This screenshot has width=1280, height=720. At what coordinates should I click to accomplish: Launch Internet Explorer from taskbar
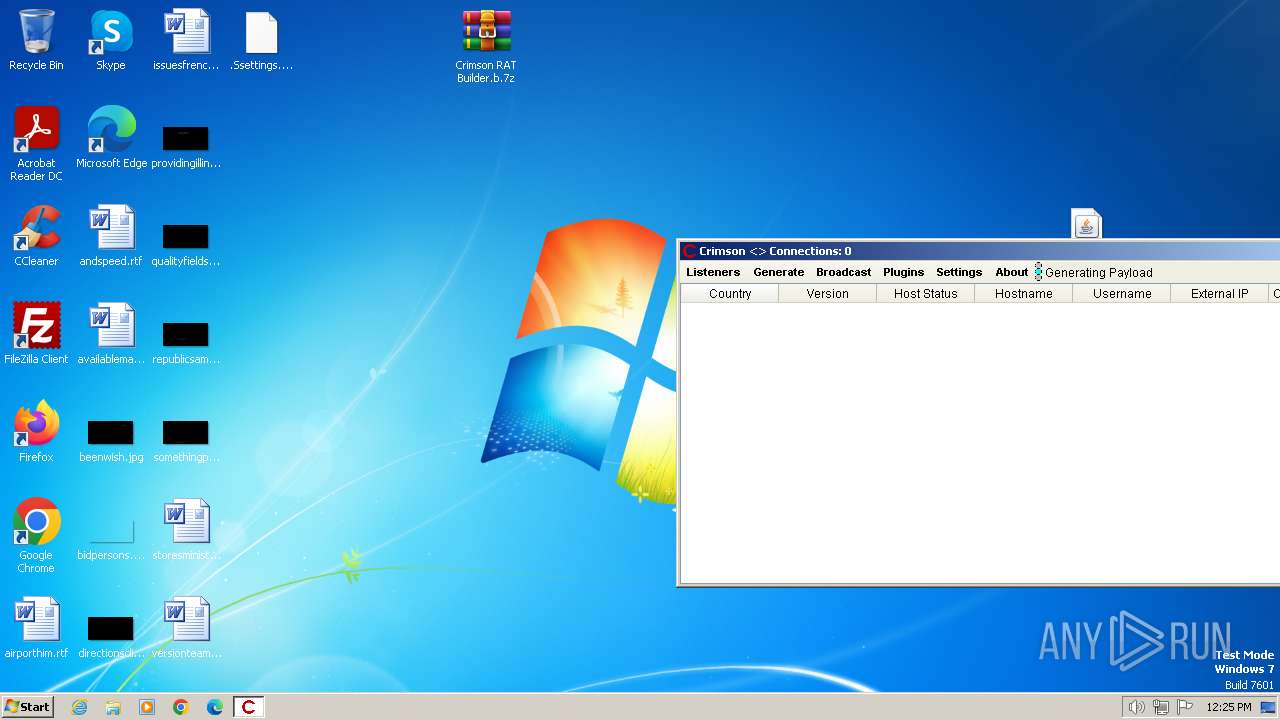79,707
